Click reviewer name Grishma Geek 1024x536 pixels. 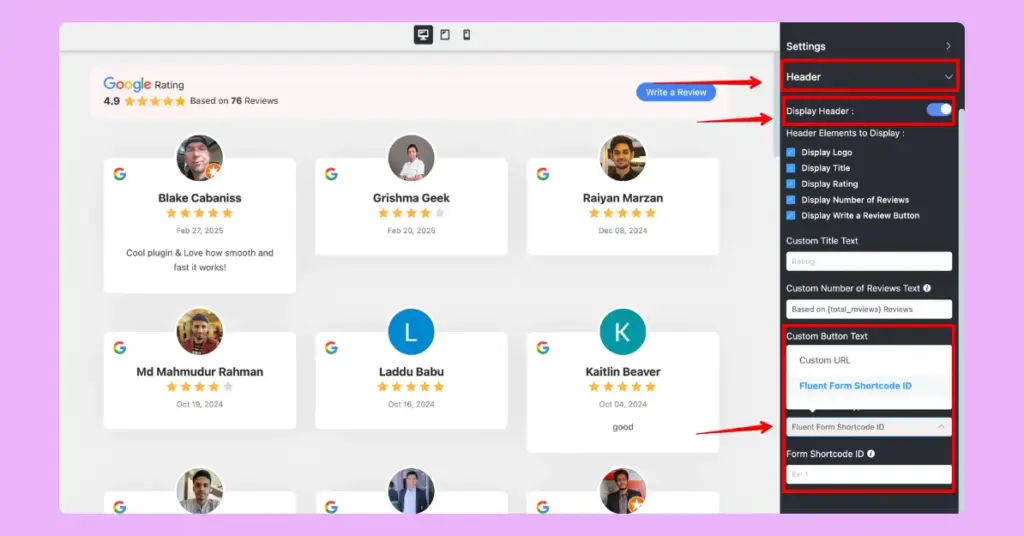coord(411,198)
